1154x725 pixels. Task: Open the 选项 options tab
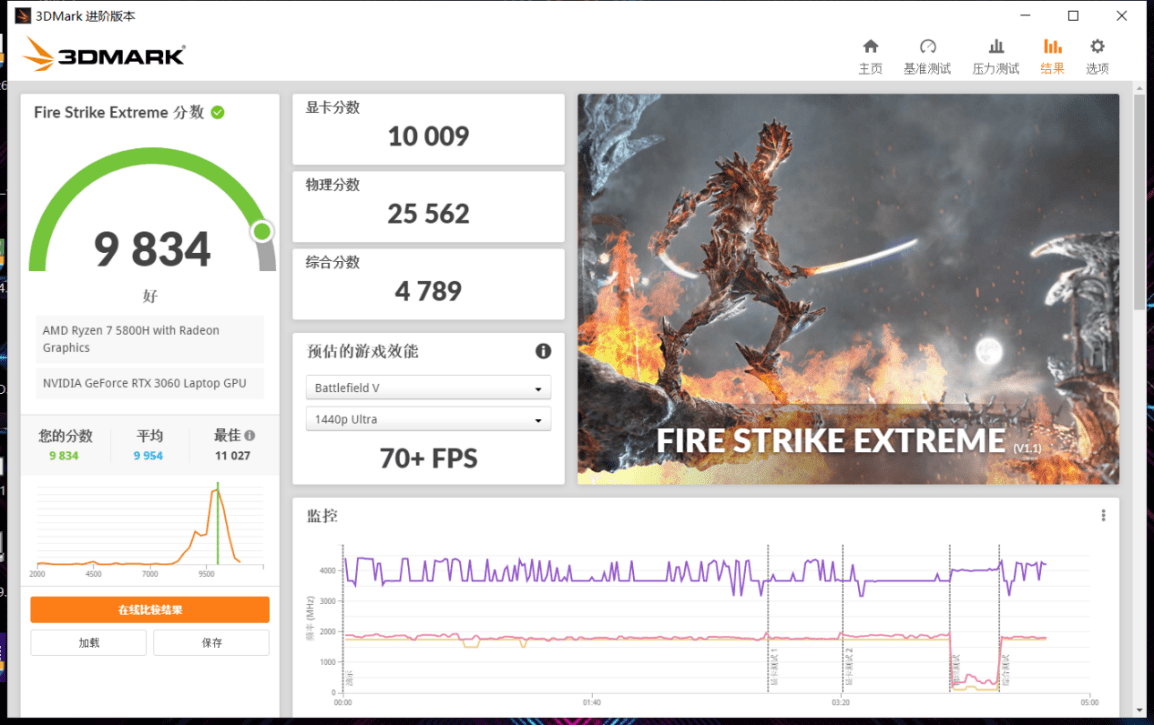click(1097, 57)
